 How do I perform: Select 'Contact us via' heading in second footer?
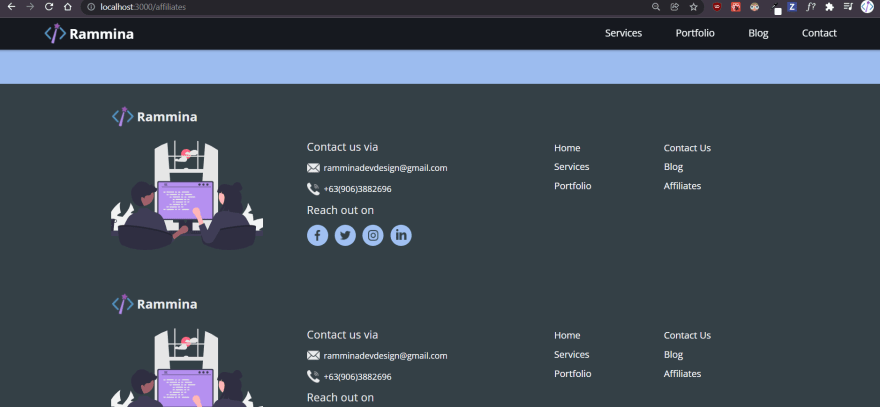(x=342, y=335)
